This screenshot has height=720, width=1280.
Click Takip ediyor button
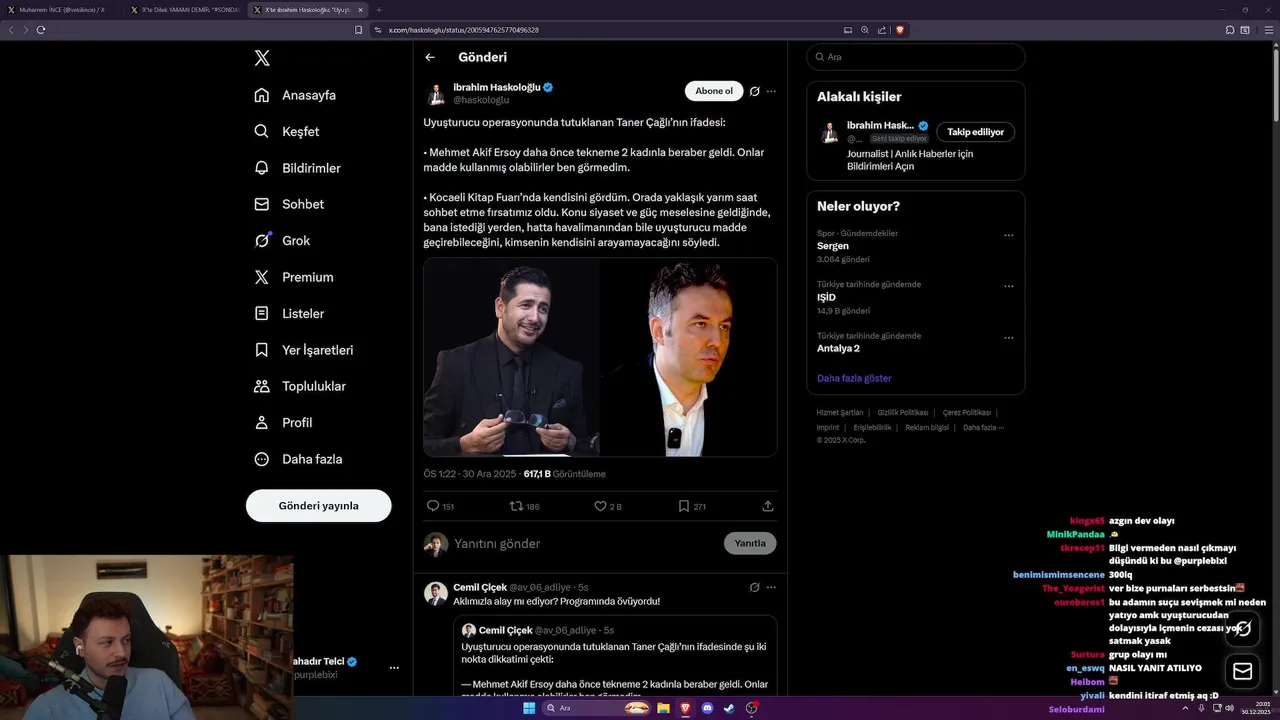point(976,131)
